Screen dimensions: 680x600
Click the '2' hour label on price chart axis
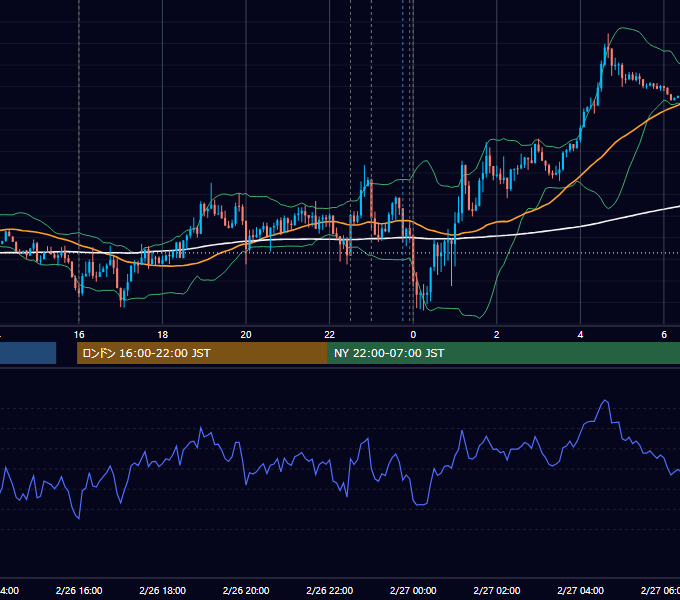497,335
